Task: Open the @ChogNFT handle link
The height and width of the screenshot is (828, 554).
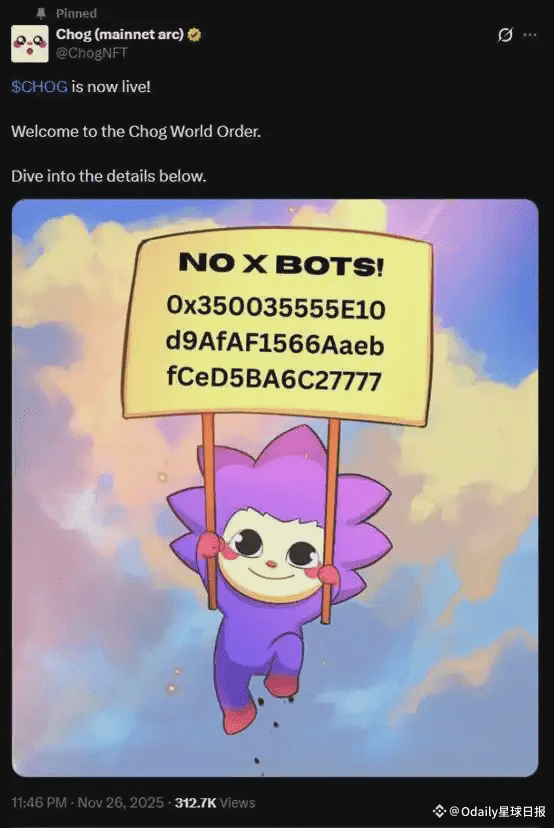Action: (x=92, y=53)
